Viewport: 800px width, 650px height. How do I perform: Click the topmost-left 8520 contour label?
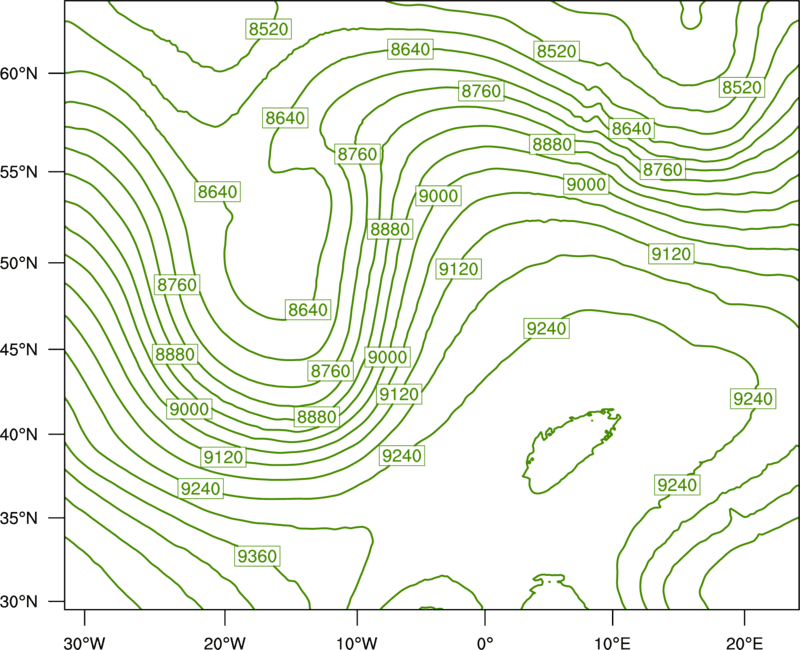click(268, 29)
